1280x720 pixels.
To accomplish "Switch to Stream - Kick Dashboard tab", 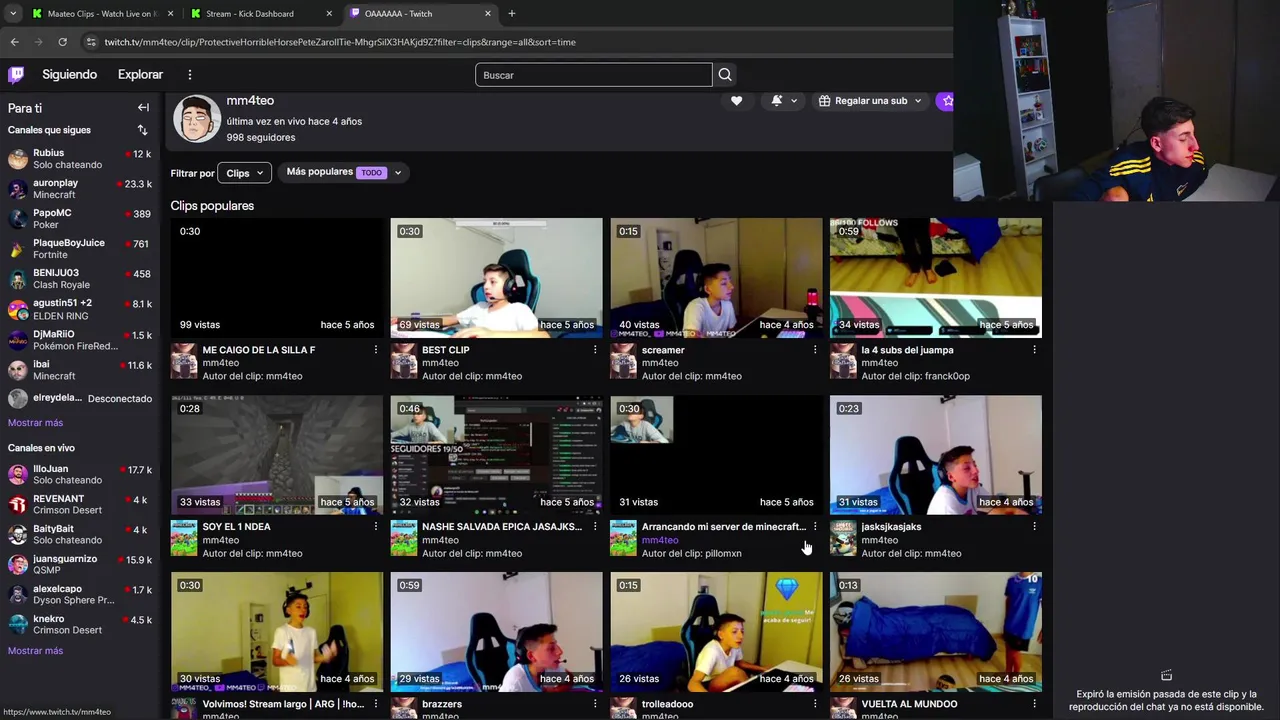I will point(261,14).
